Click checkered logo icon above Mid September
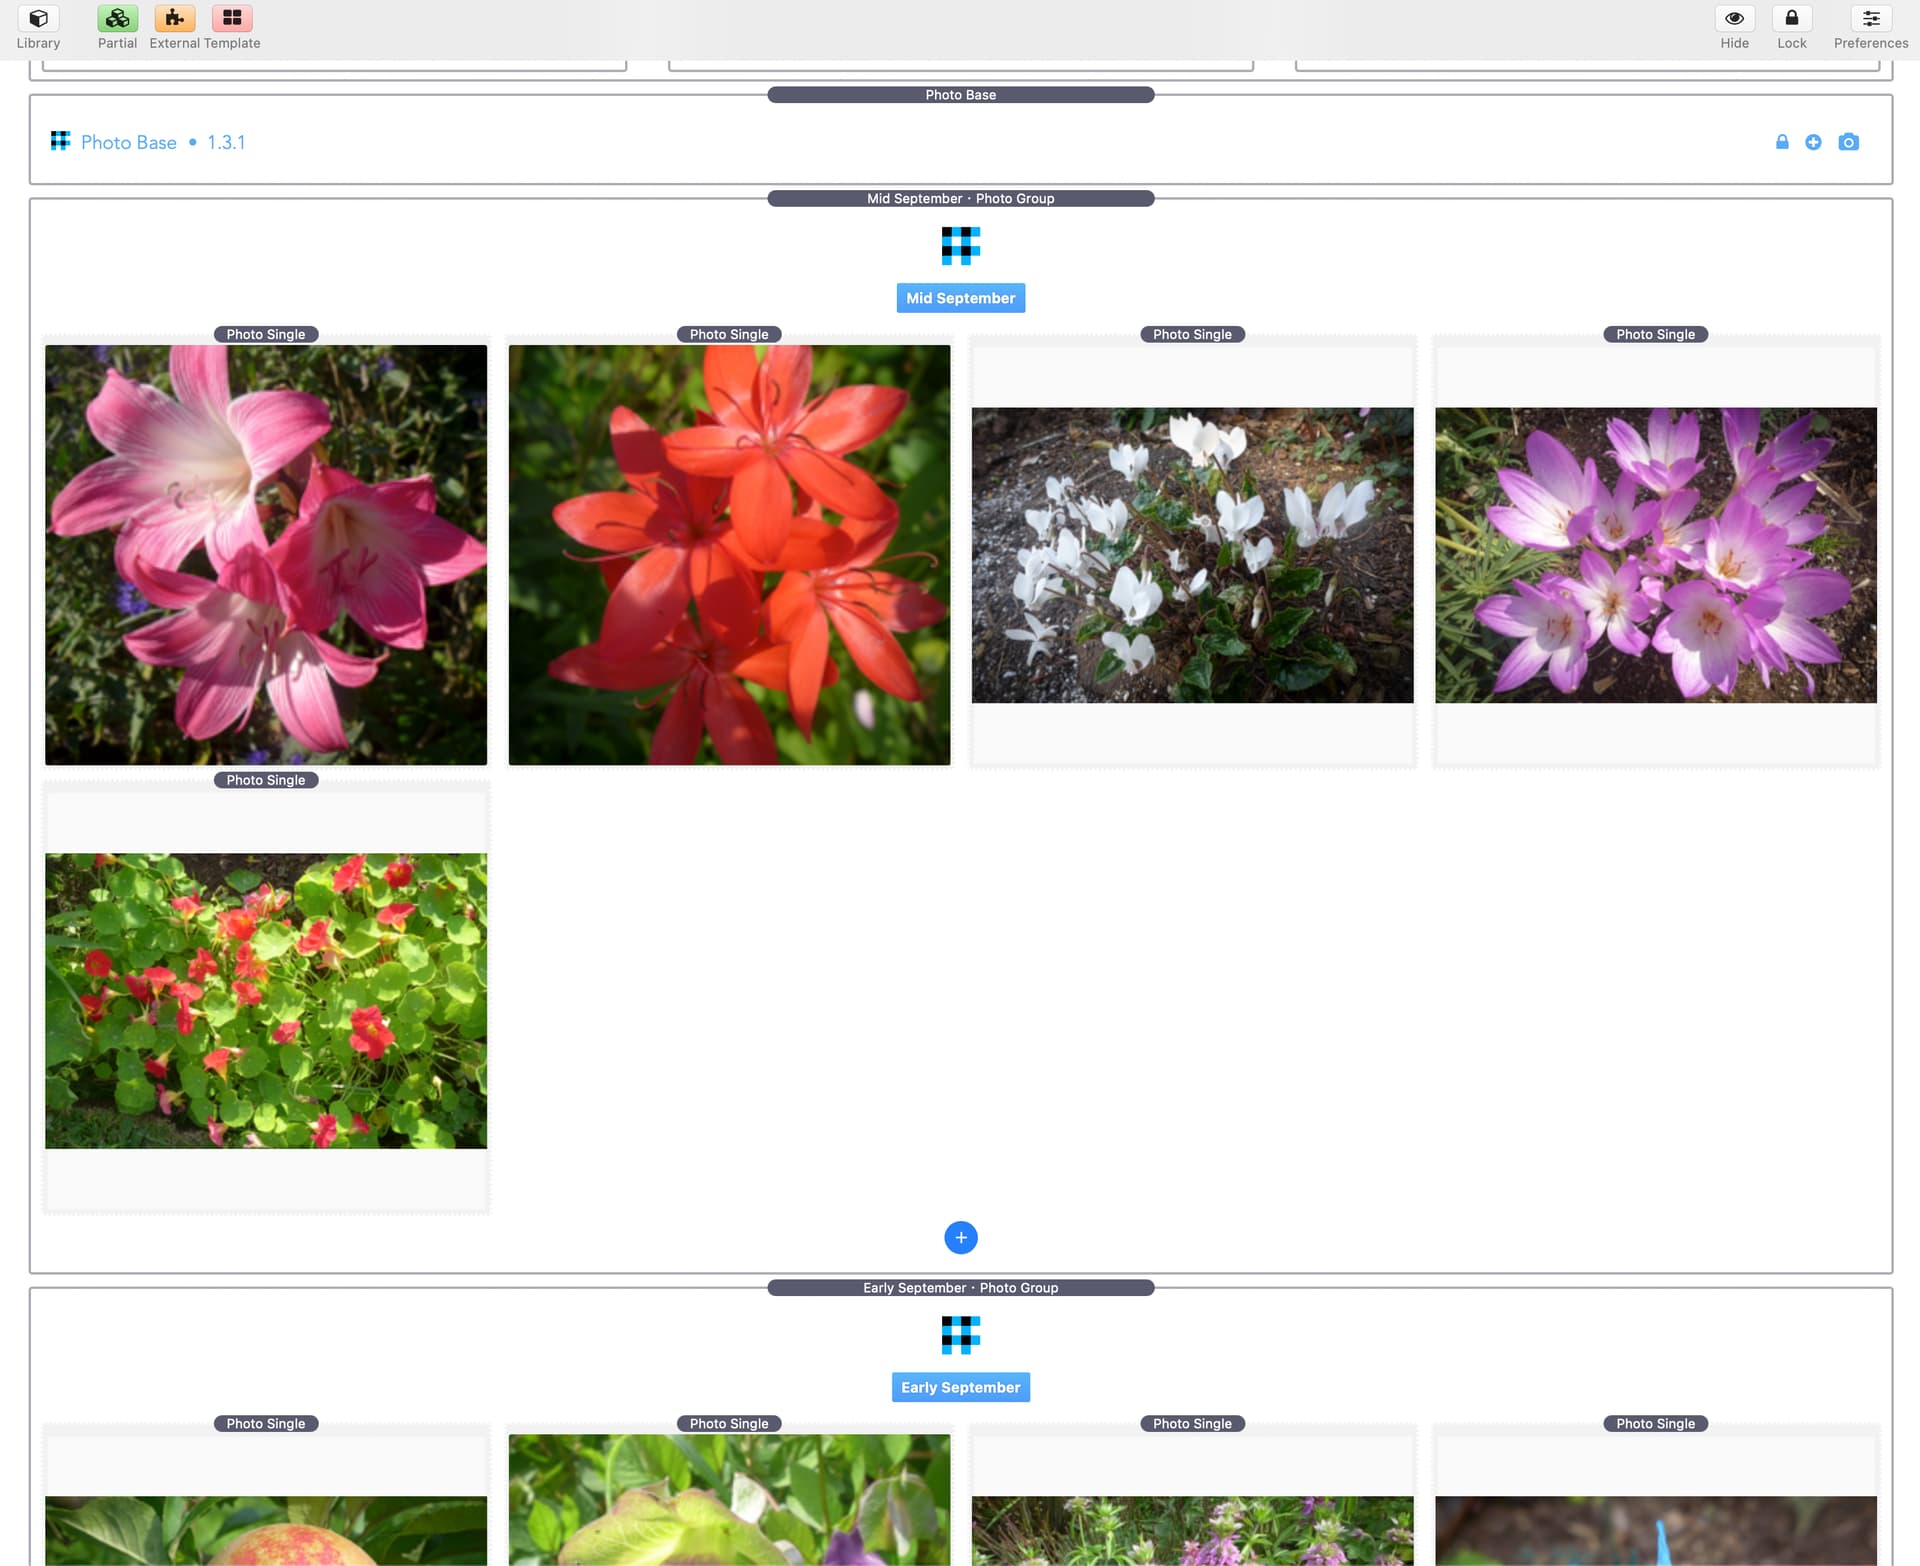1920x1566 pixels. tap(960, 245)
